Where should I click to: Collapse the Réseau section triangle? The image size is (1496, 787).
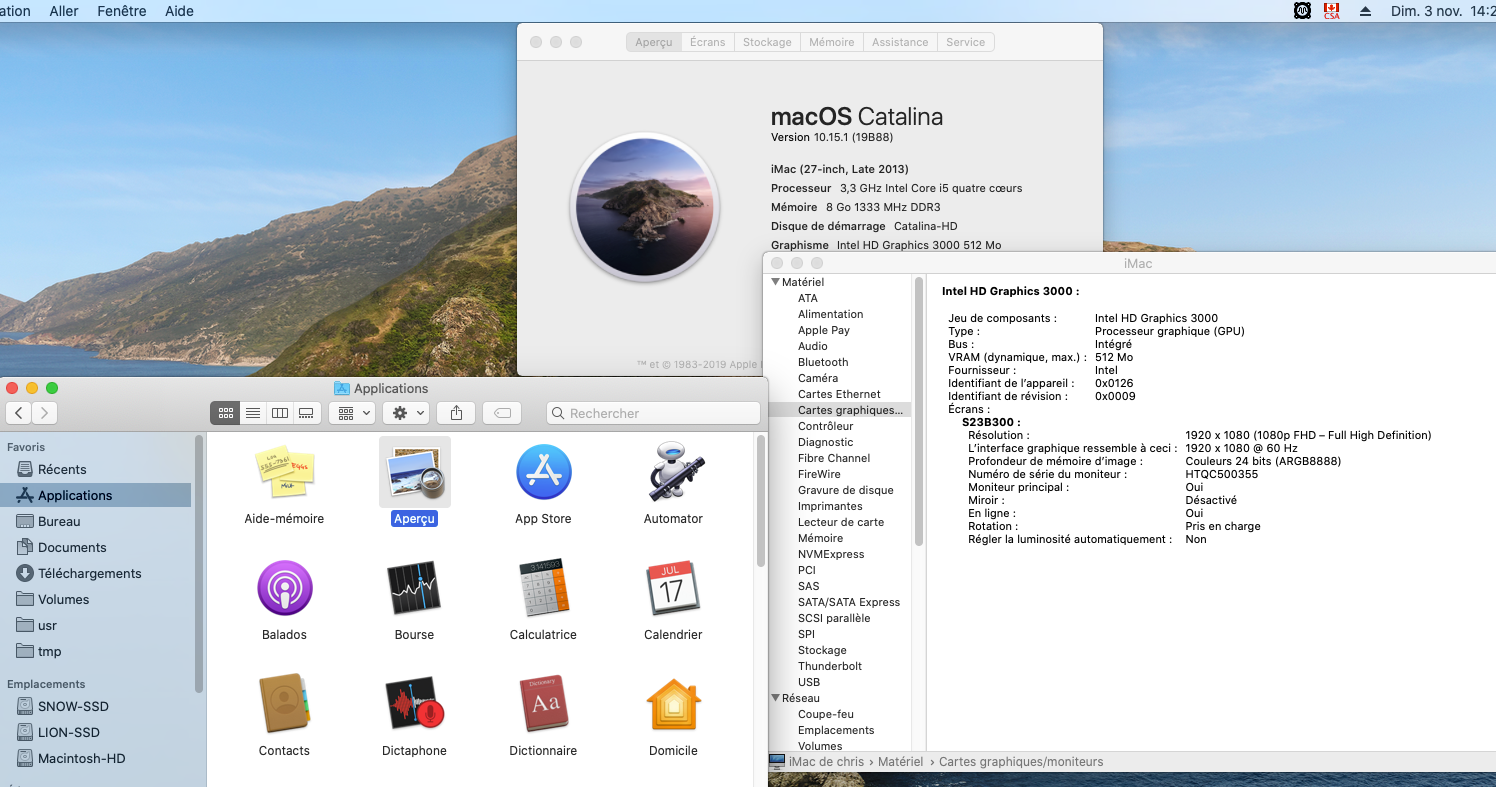775,698
